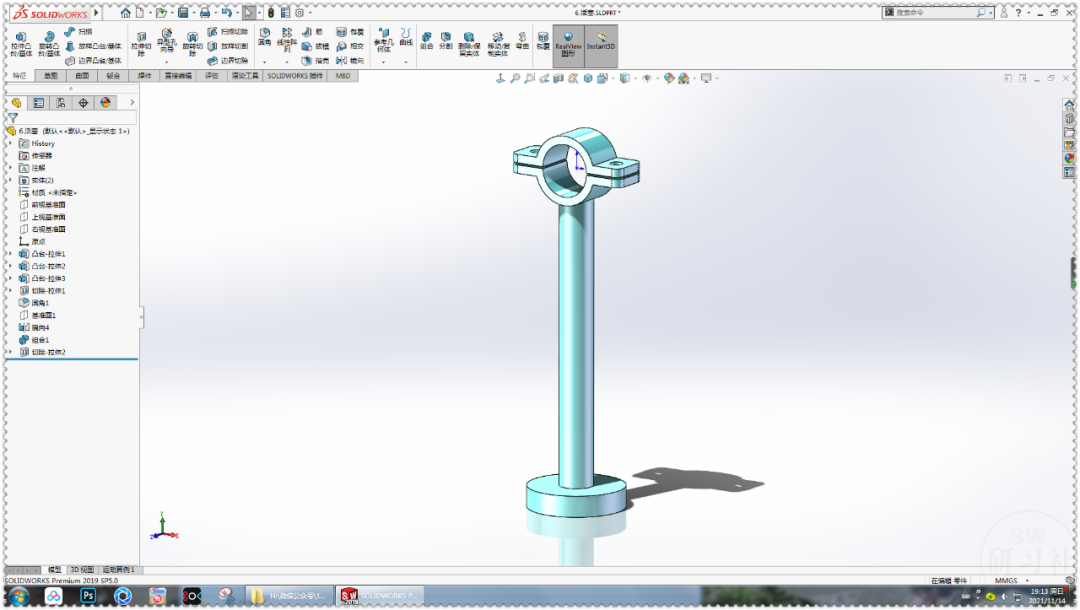
Task: Select the 旋转凸台/基体 (Revolved Boss) tool
Action: (50, 40)
